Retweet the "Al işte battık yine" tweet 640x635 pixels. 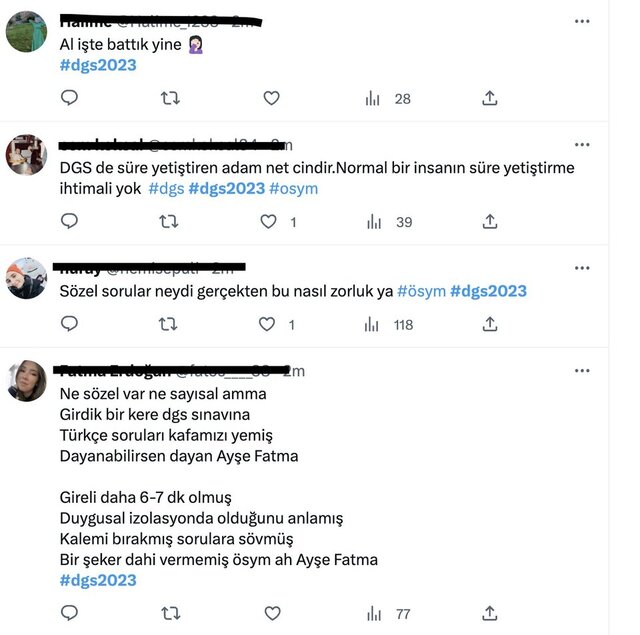[170, 98]
